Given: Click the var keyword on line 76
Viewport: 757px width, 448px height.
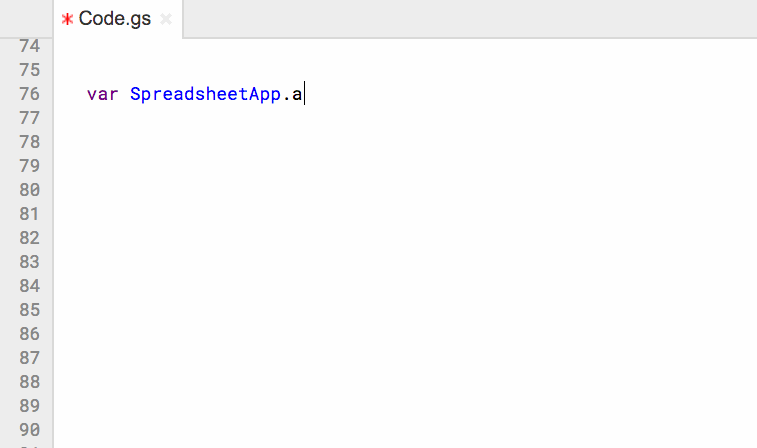Looking at the screenshot, I should pos(102,94).
